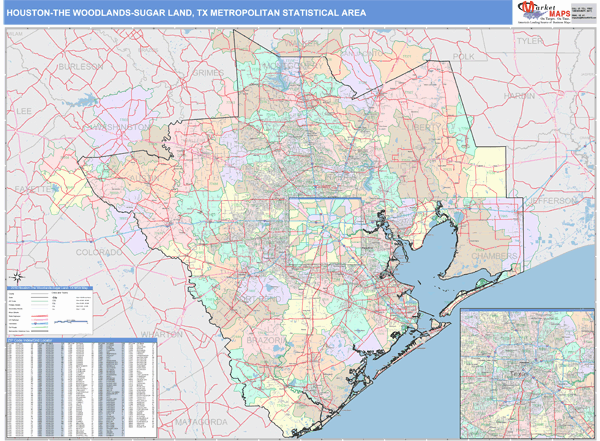Click the LIBERTY county label
Screen dimensions: 600x441
pyautogui.click(x=425, y=127)
